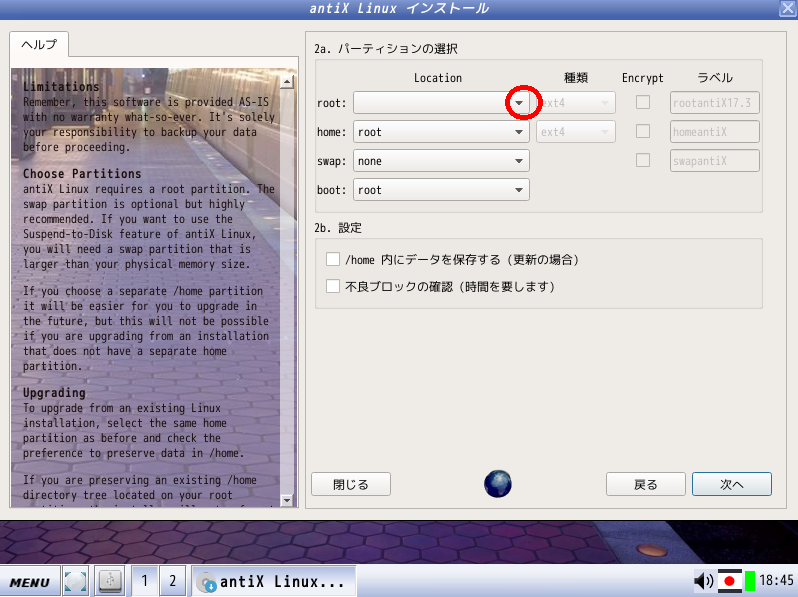Switch to workspace 2
798x597 pixels.
click(173, 581)
